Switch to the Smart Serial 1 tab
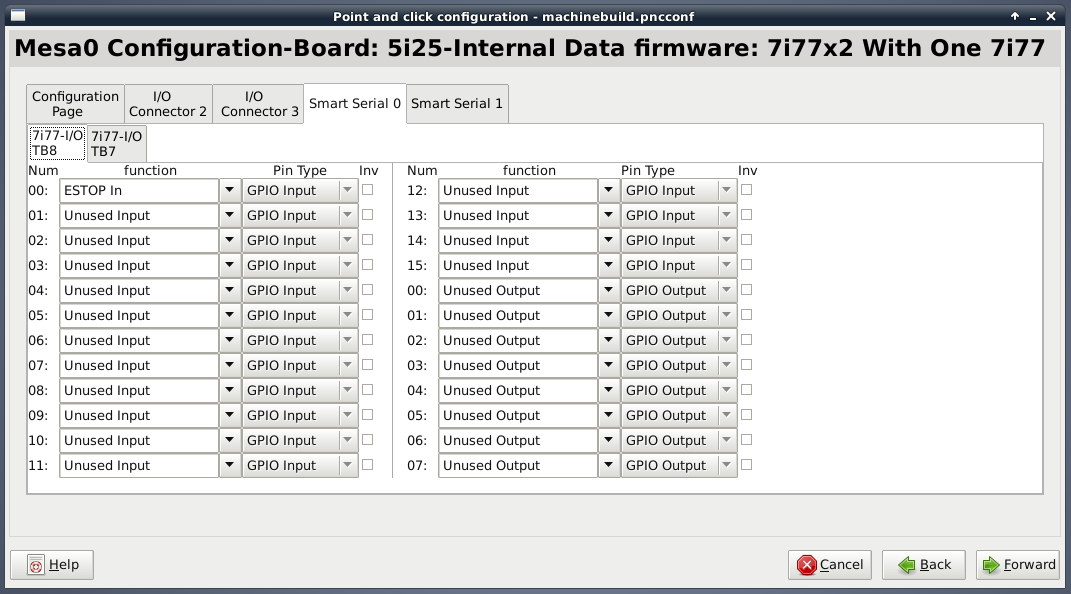The width and height of the screenshot is (1071, 594). pyautogui.click(x=457, y=104)
